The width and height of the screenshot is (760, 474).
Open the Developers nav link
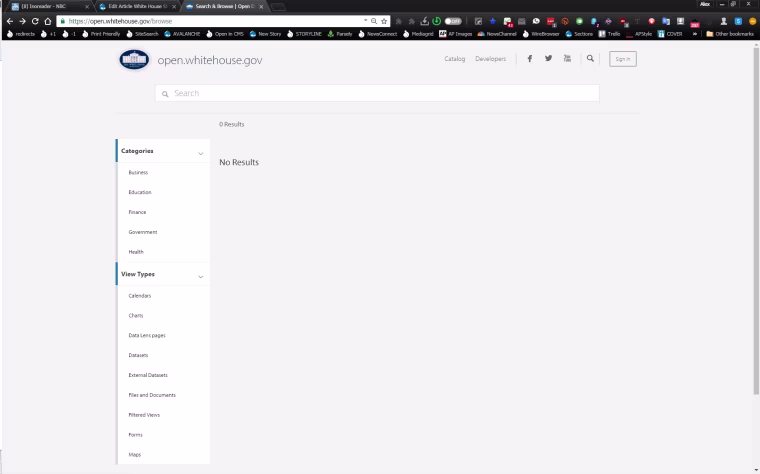coord(491,59)
